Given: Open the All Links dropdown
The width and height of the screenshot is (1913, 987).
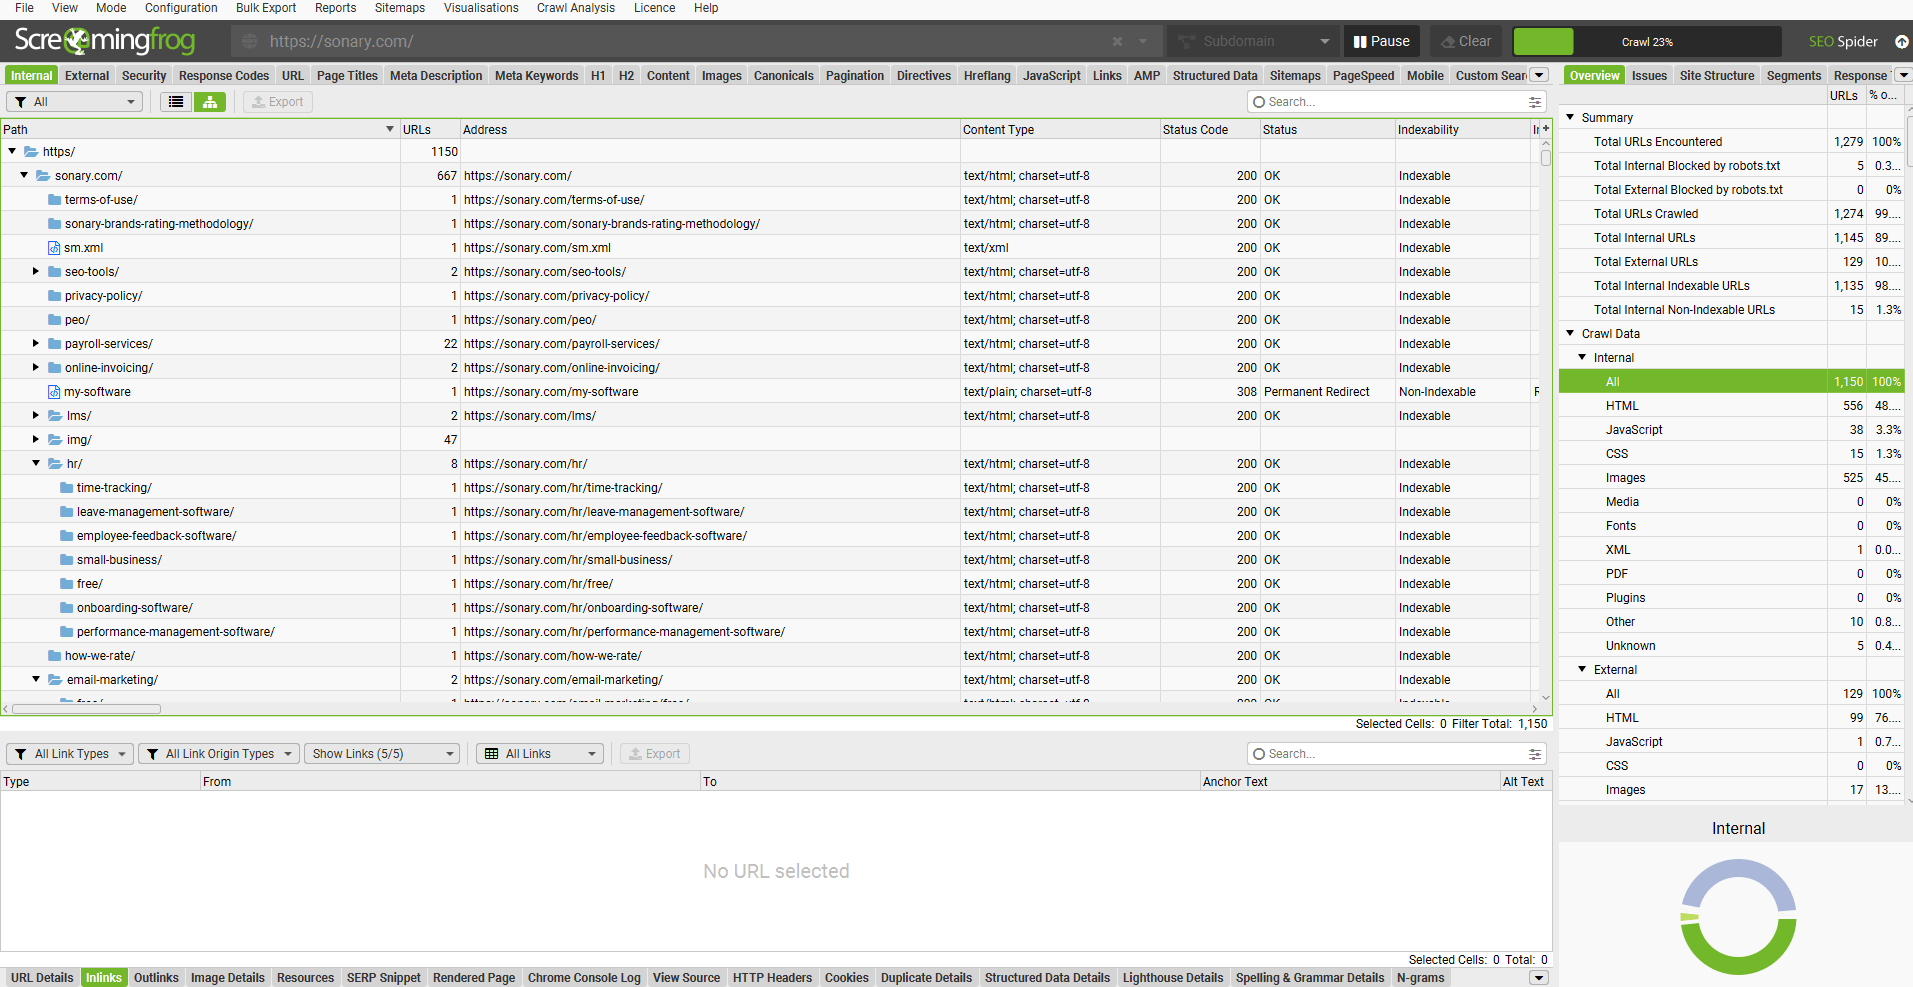Looking at the screenshot, I should [x=540, y=754].
